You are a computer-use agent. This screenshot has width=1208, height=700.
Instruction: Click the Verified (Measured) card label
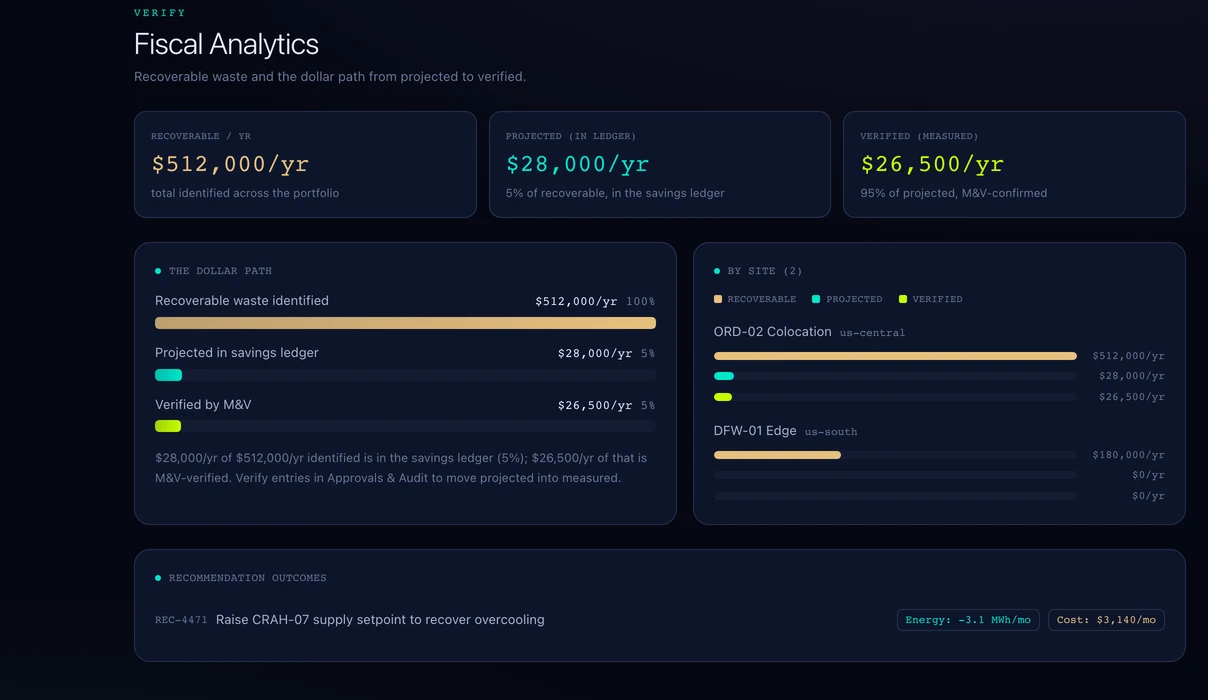[920, 136]
